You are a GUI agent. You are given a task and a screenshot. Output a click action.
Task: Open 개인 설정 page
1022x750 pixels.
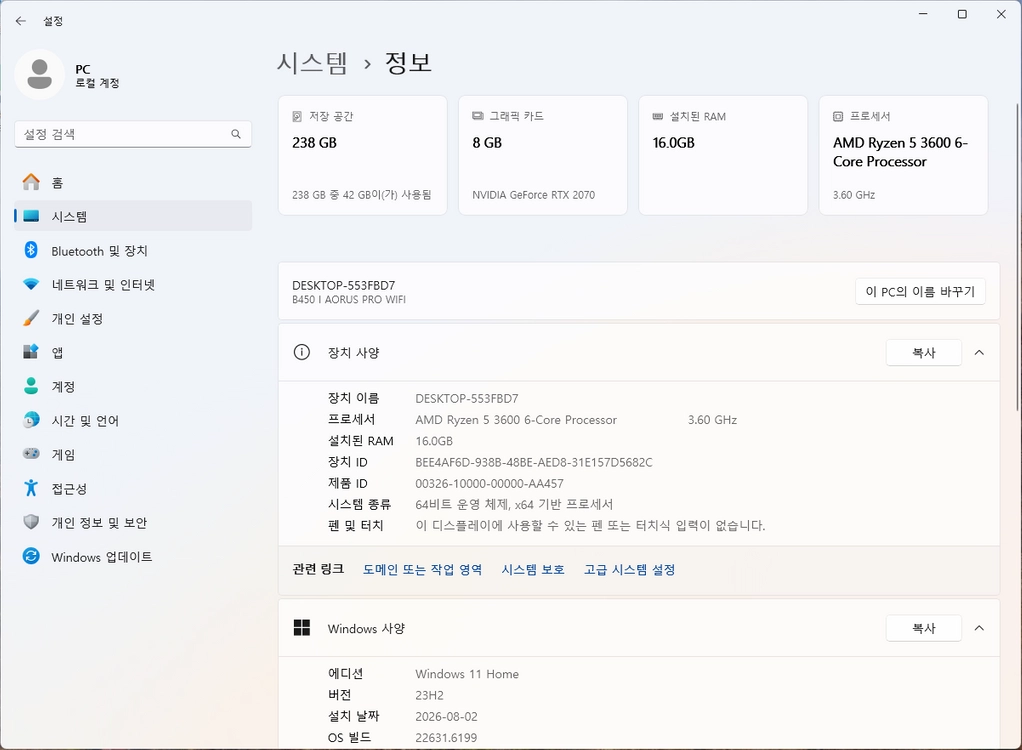coord(133,318)
